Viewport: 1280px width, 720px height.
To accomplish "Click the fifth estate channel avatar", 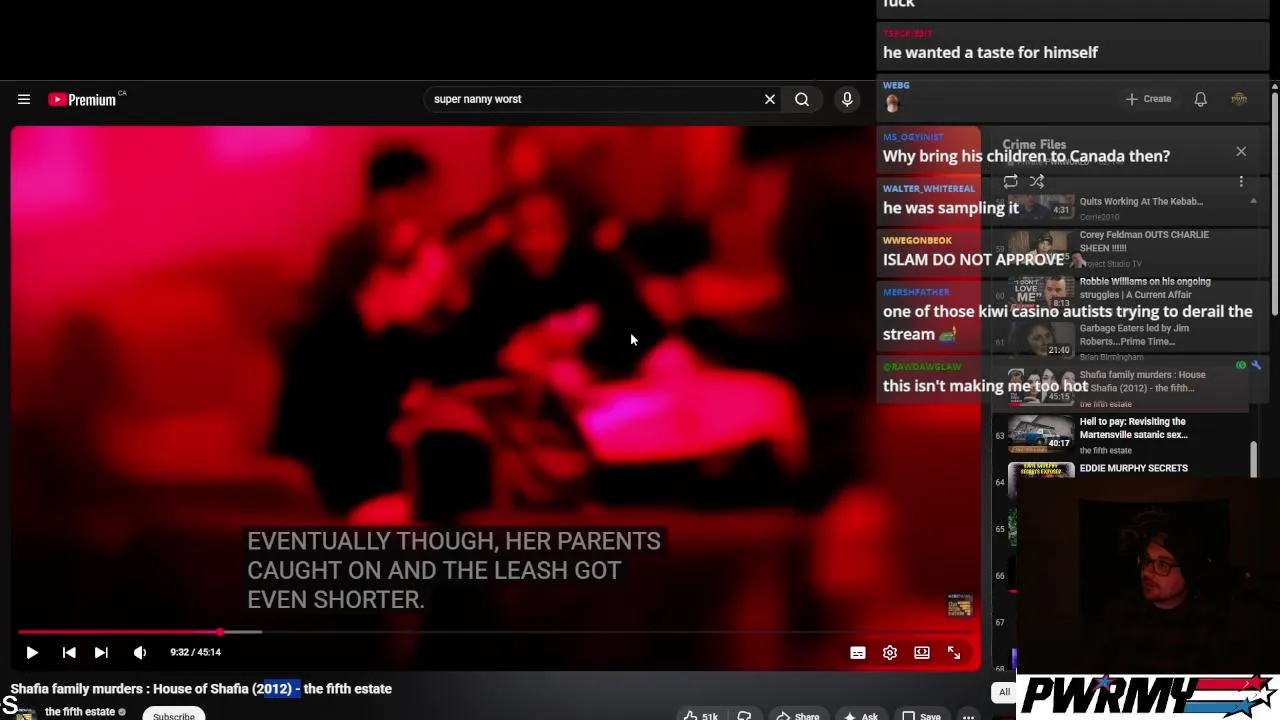I will pos(25,714).
